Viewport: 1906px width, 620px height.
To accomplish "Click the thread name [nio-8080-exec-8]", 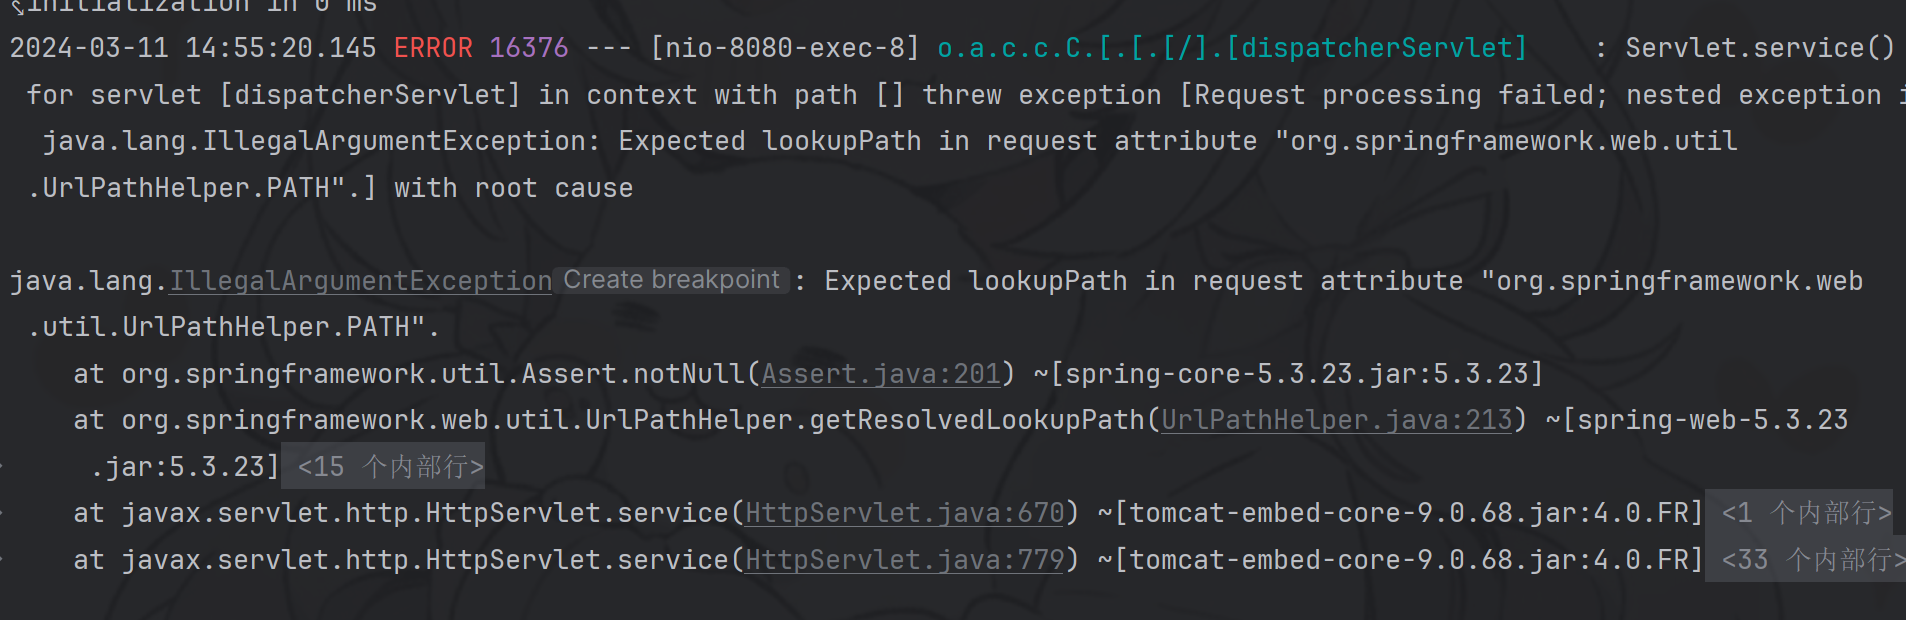I will coord(785,48).
